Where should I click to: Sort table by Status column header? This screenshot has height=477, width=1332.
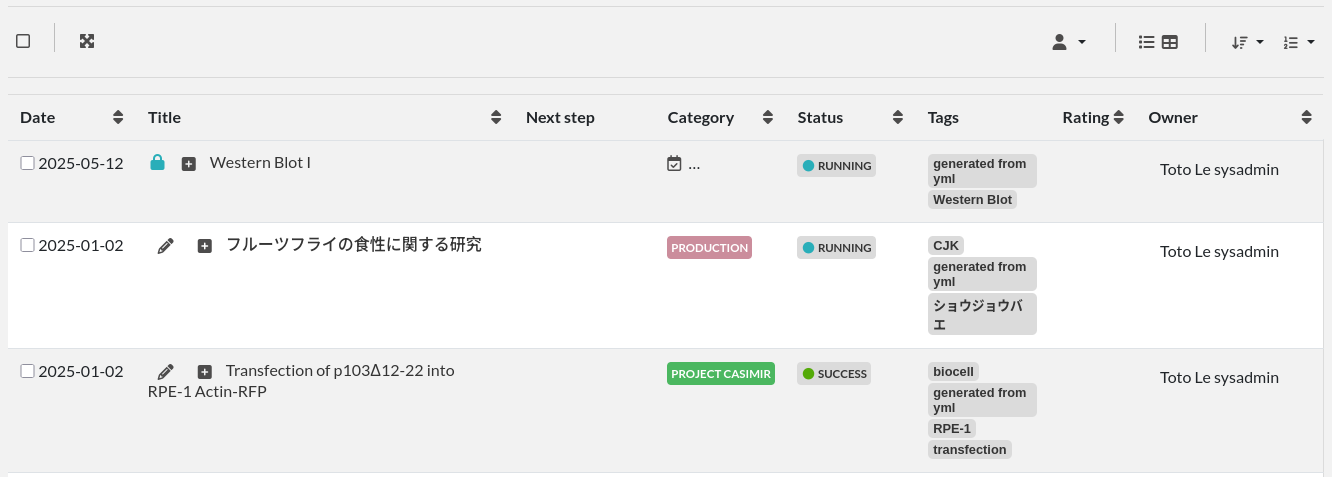tap(898, 117)
